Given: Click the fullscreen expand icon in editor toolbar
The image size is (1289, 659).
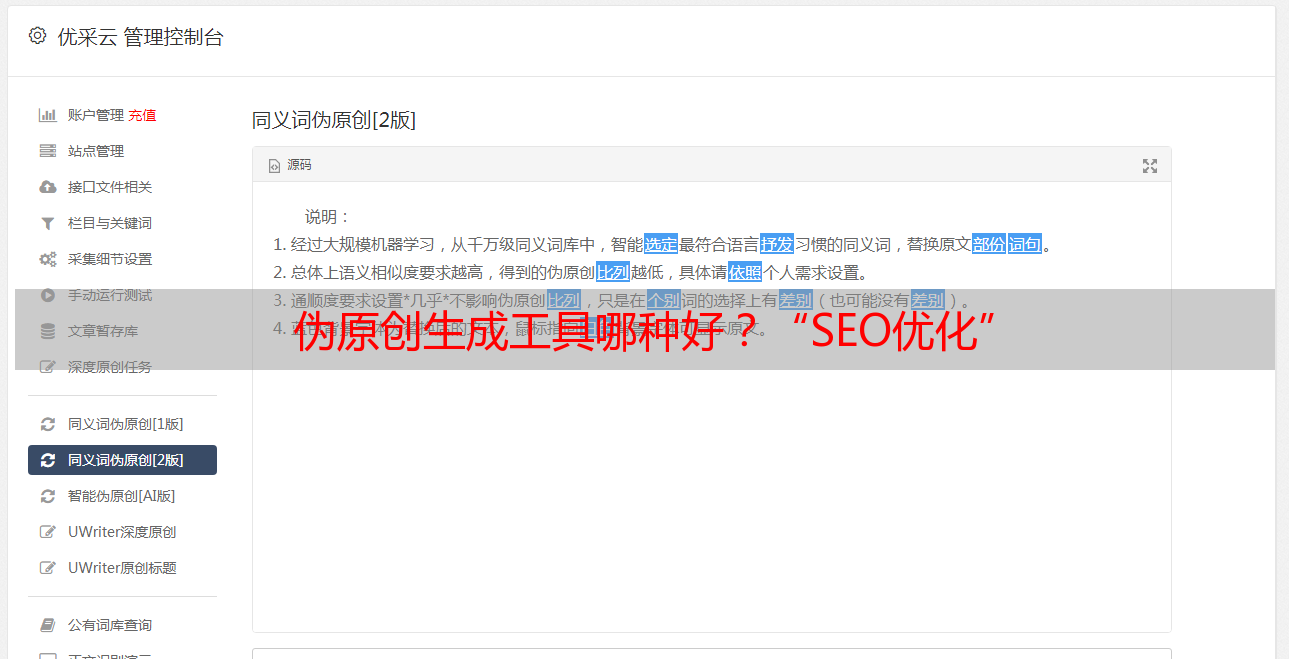Looking at the screenshot, I should pos(1150,166).
